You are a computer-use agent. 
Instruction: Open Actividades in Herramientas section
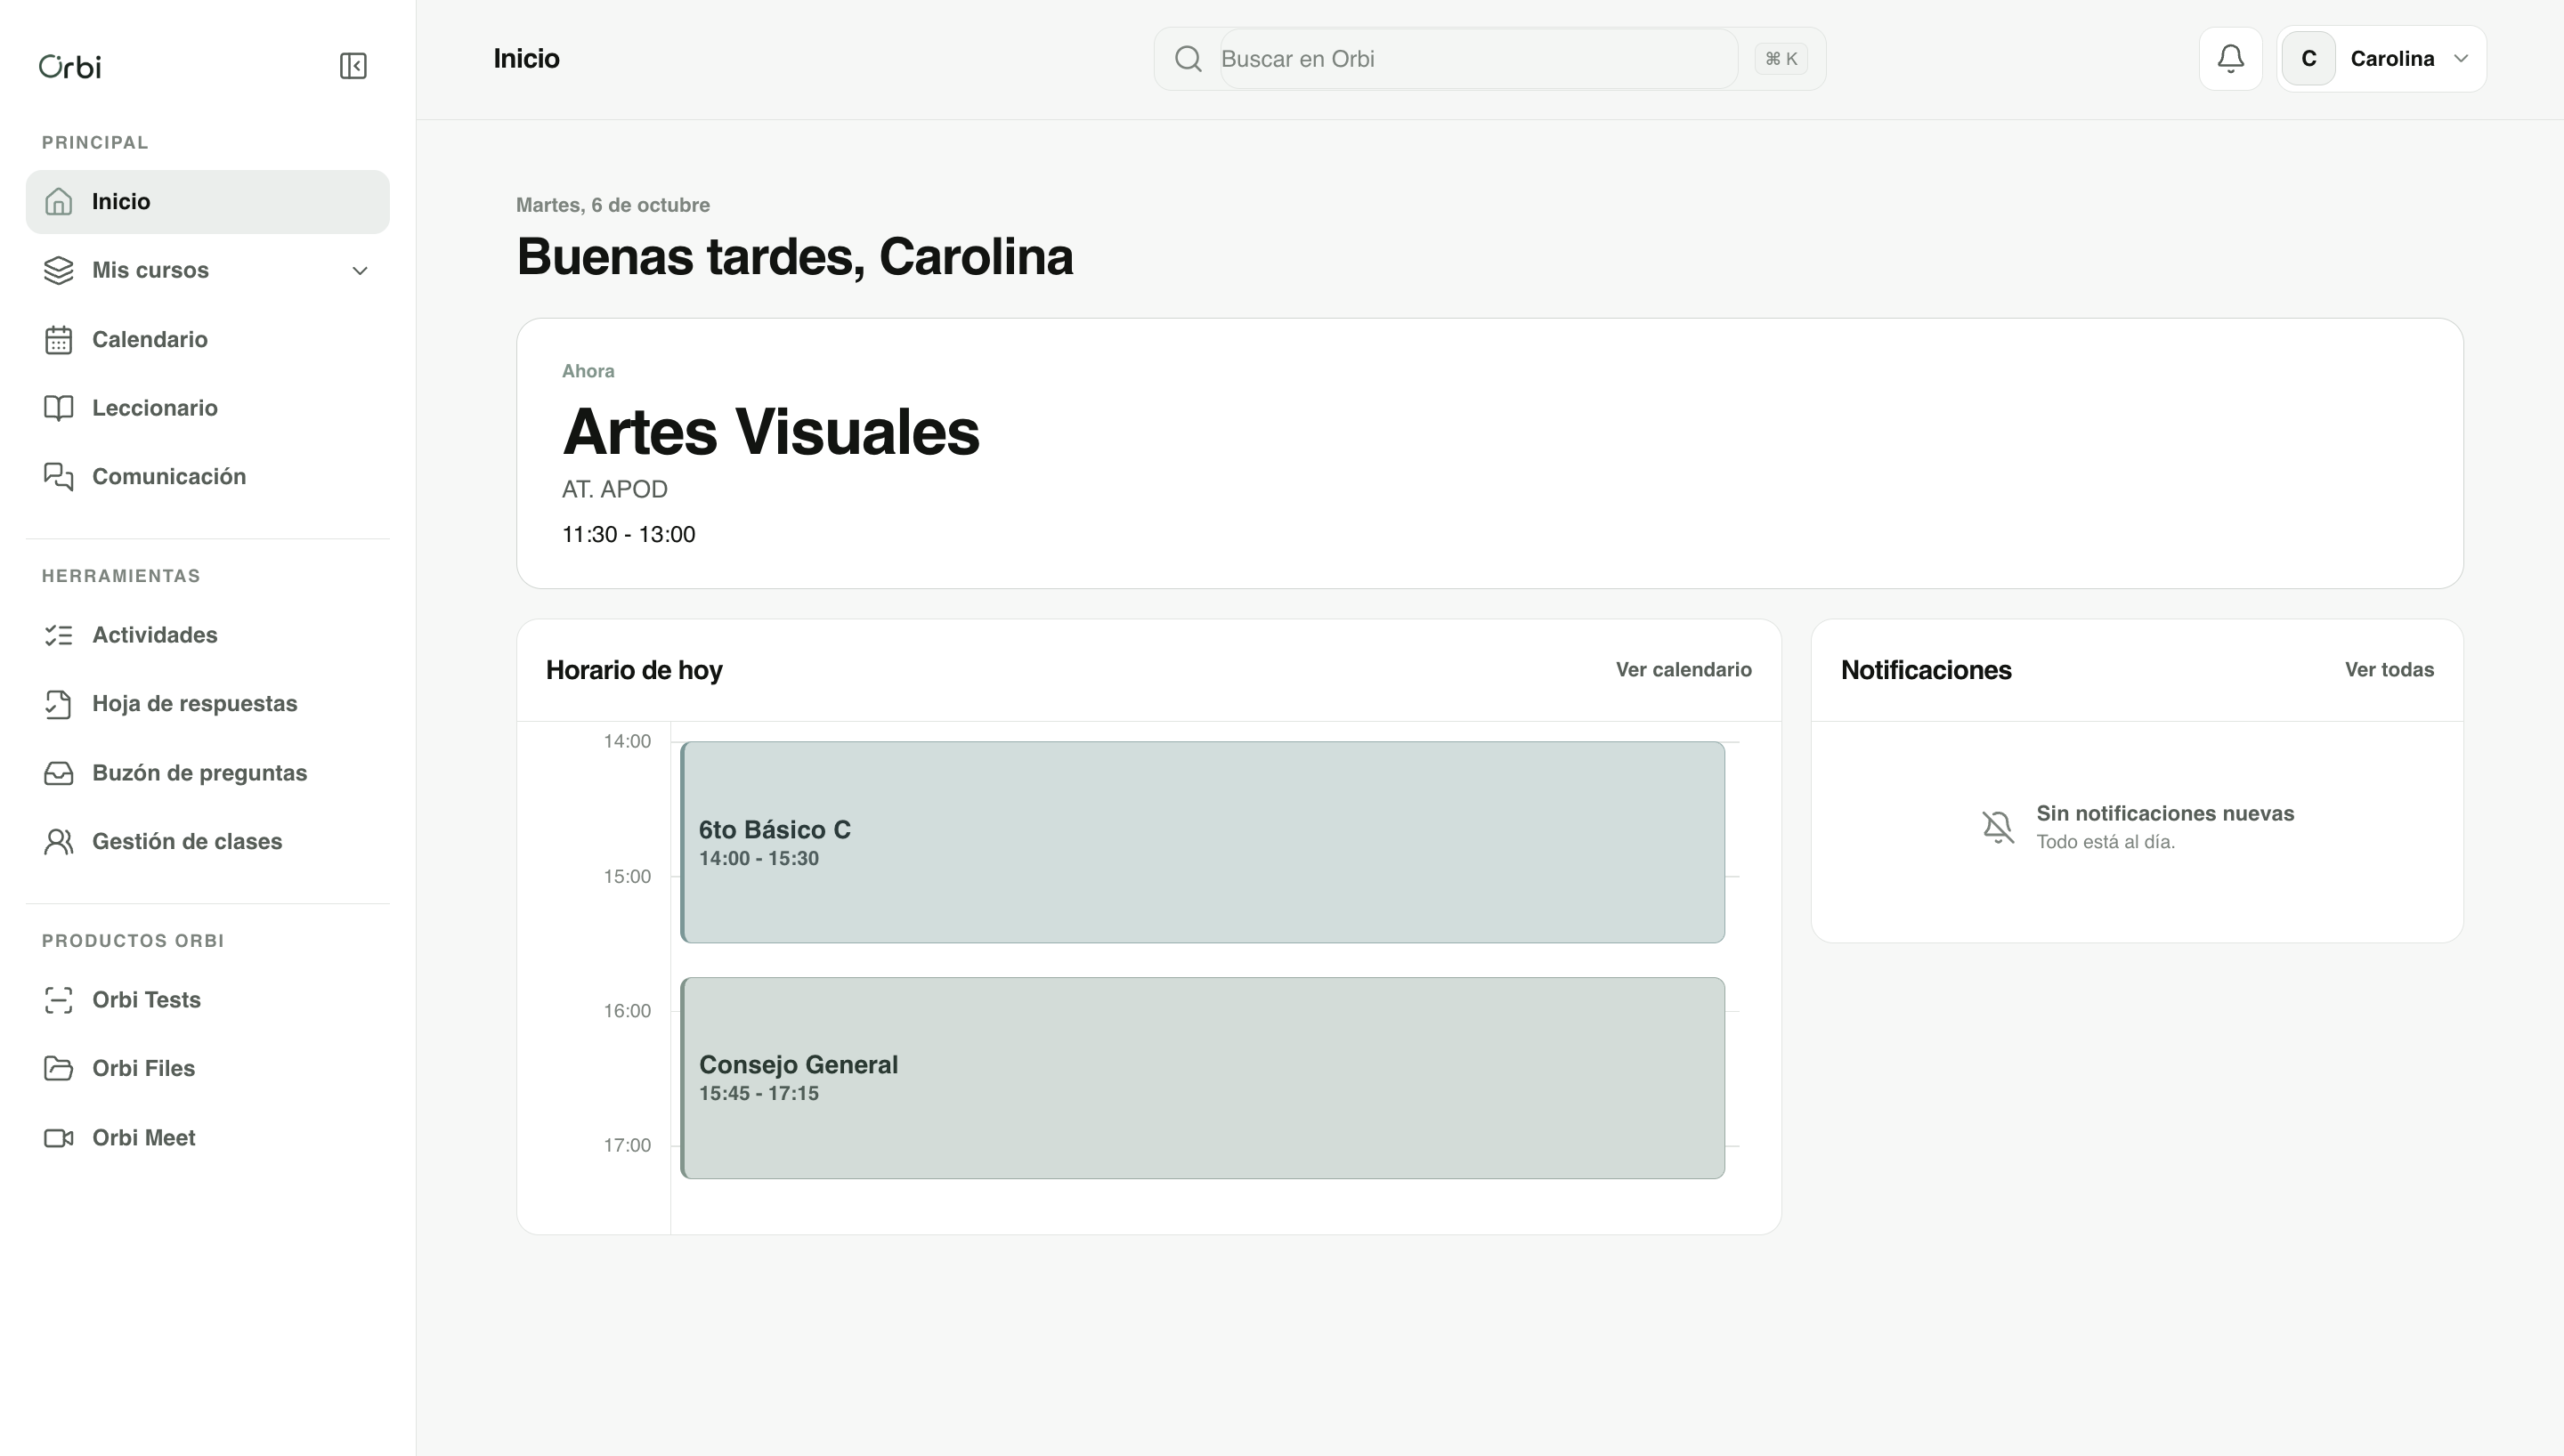(207, 635)
